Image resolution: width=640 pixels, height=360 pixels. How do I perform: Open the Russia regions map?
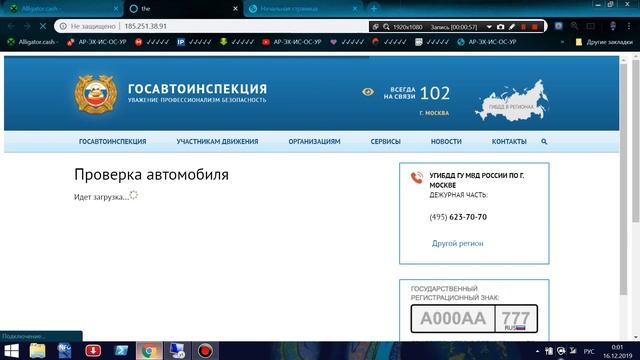(x=512, y=100)
